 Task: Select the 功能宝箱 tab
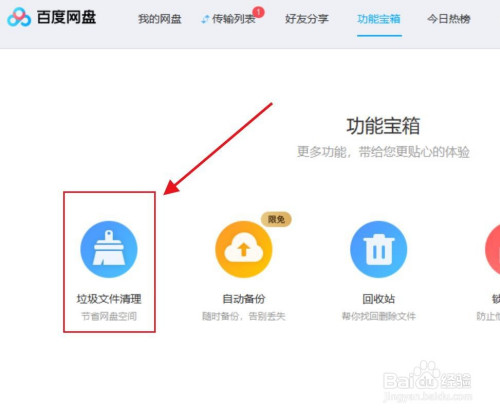379,19
